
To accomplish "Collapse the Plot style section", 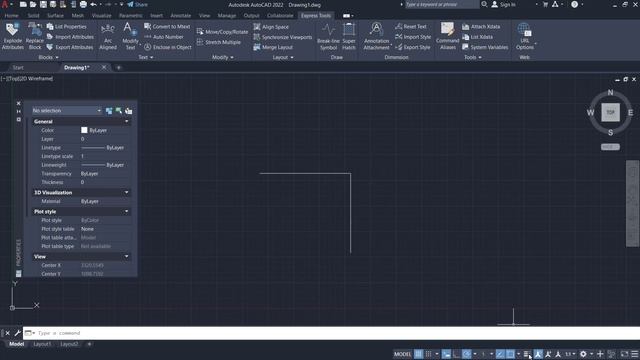I will click(x=126, y=211).
